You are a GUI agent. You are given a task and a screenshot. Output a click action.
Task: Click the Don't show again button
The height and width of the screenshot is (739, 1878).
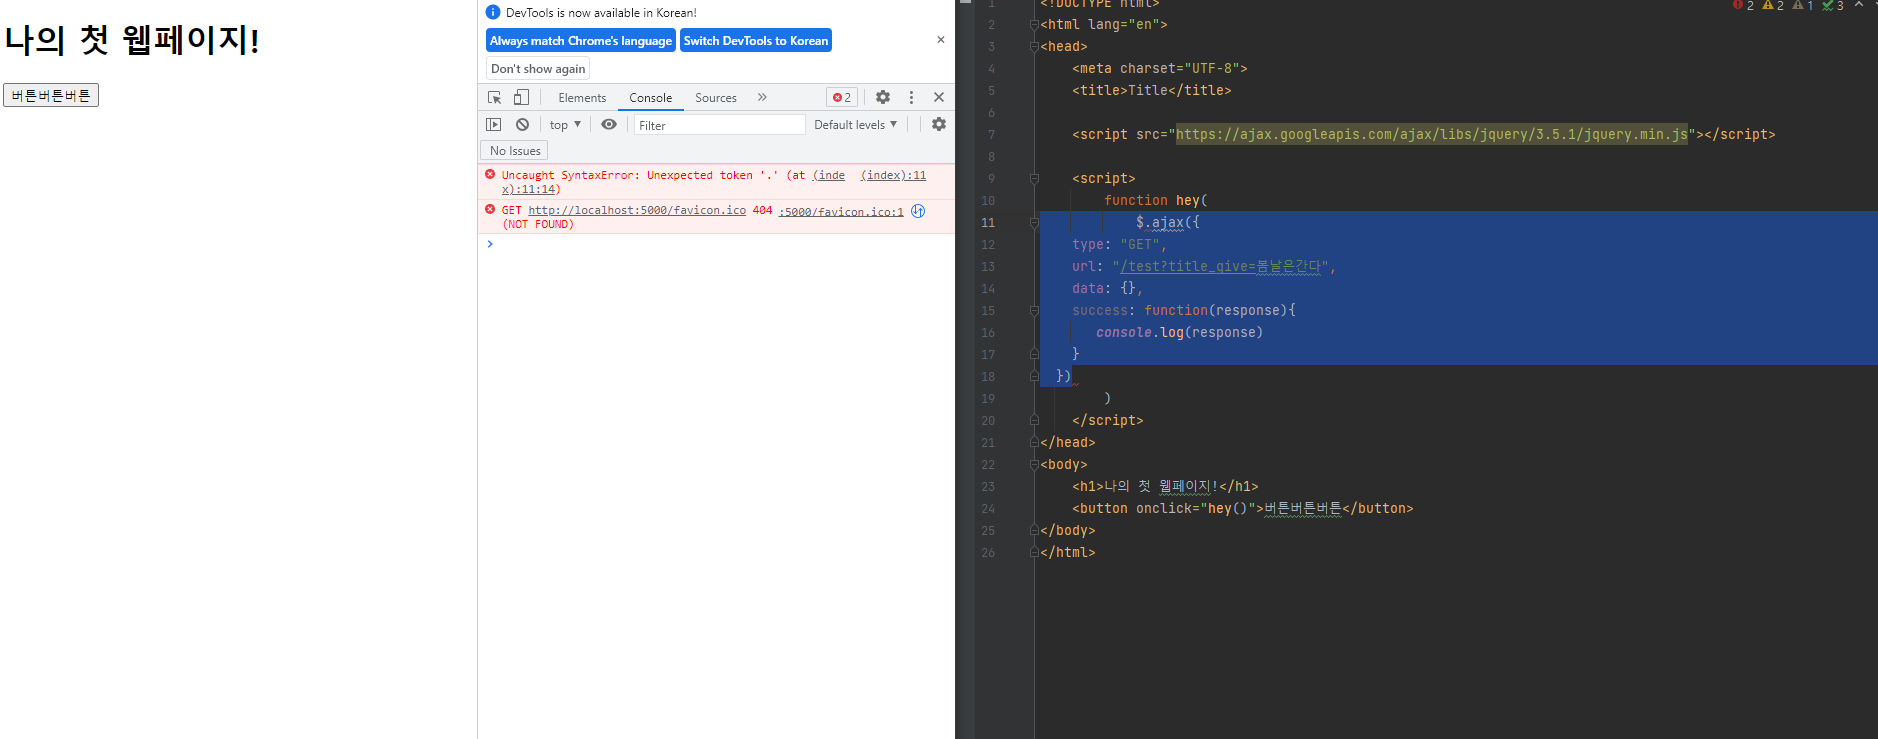(x=538, y=69)
